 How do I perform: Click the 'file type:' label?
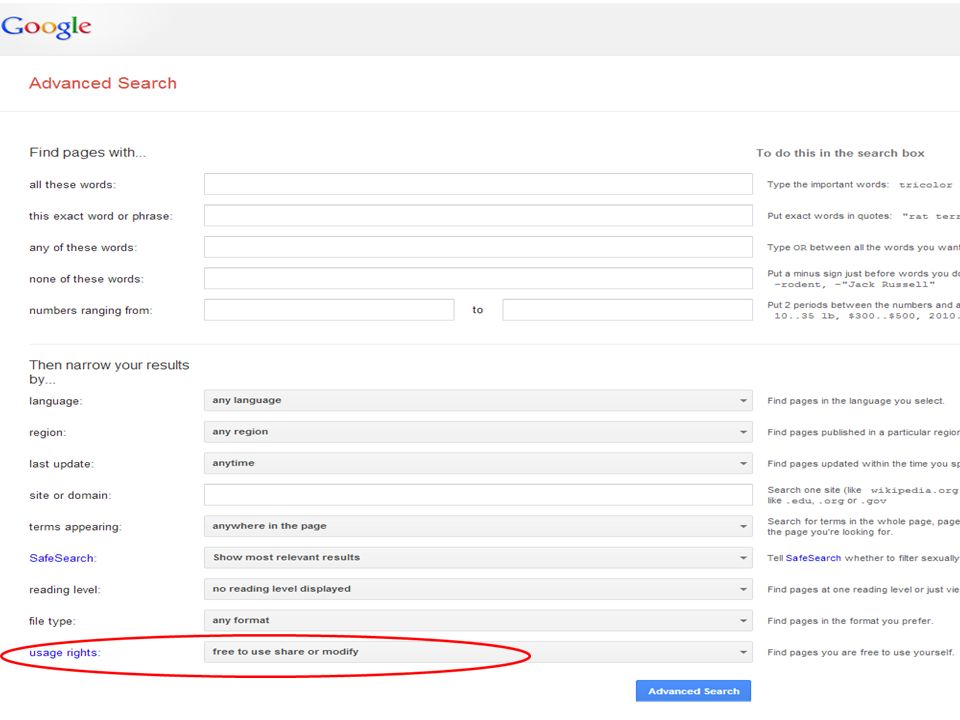pyautogui.click(x=52, y=621)
